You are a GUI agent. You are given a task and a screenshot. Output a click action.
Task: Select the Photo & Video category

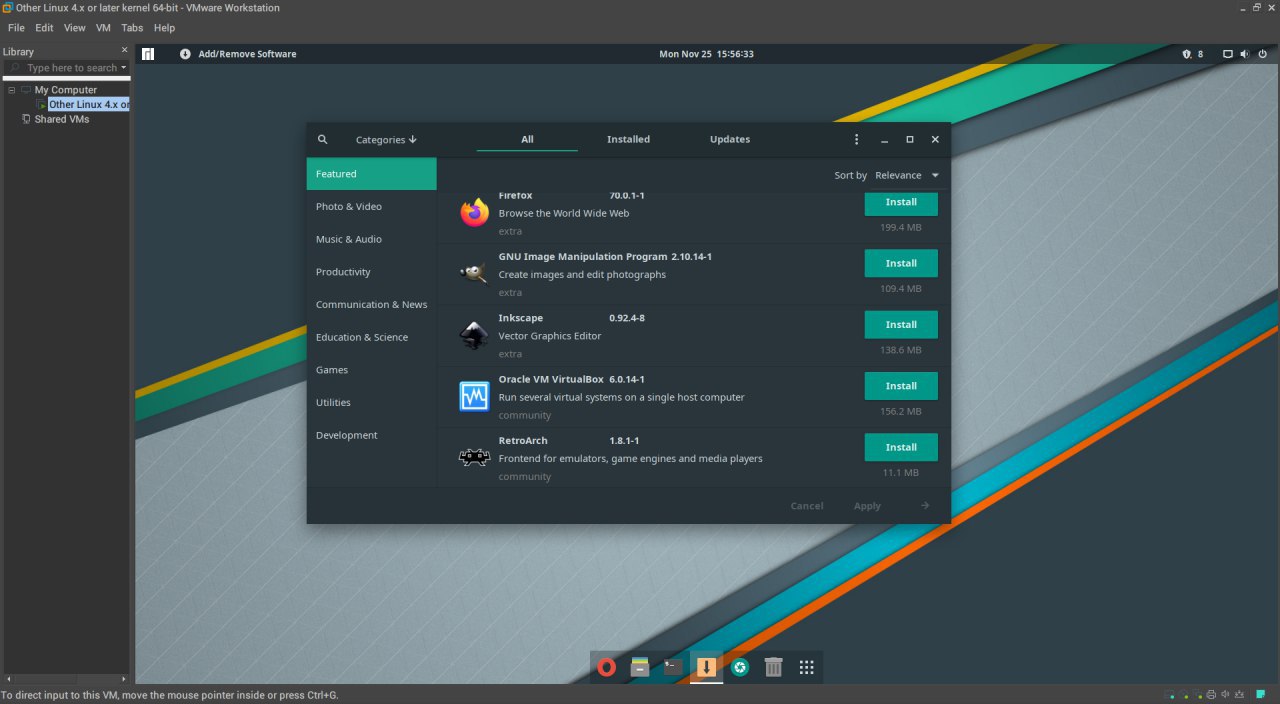(x=372, y=207)
